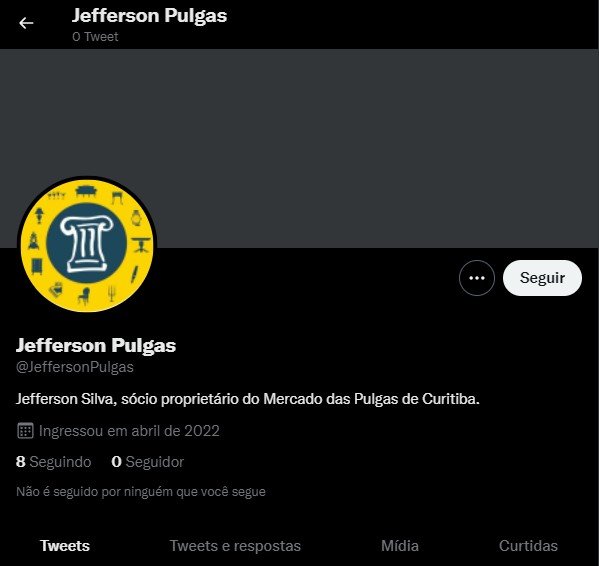599x566 pixels.
Task: Open the yellow circular profile picture
Action: pos(87,245)
